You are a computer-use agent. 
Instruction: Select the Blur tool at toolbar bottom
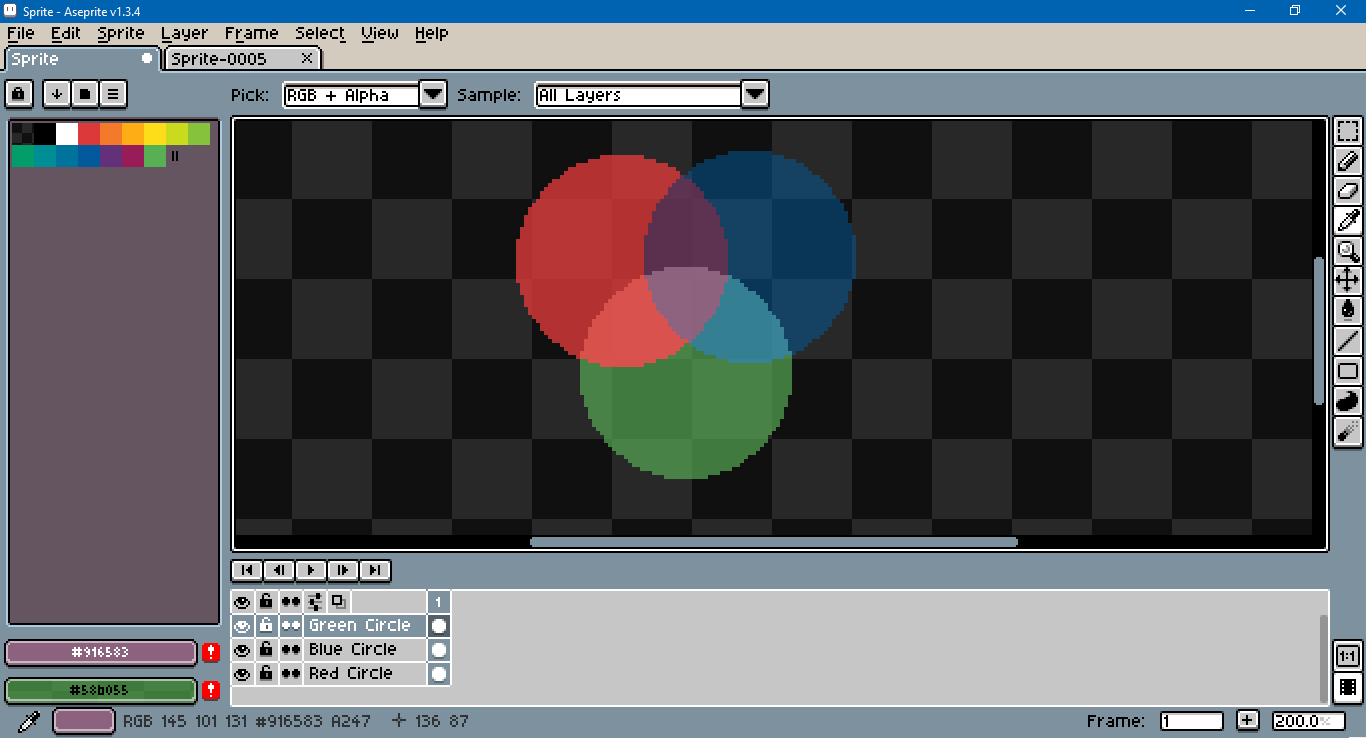tap(1348, 431)
